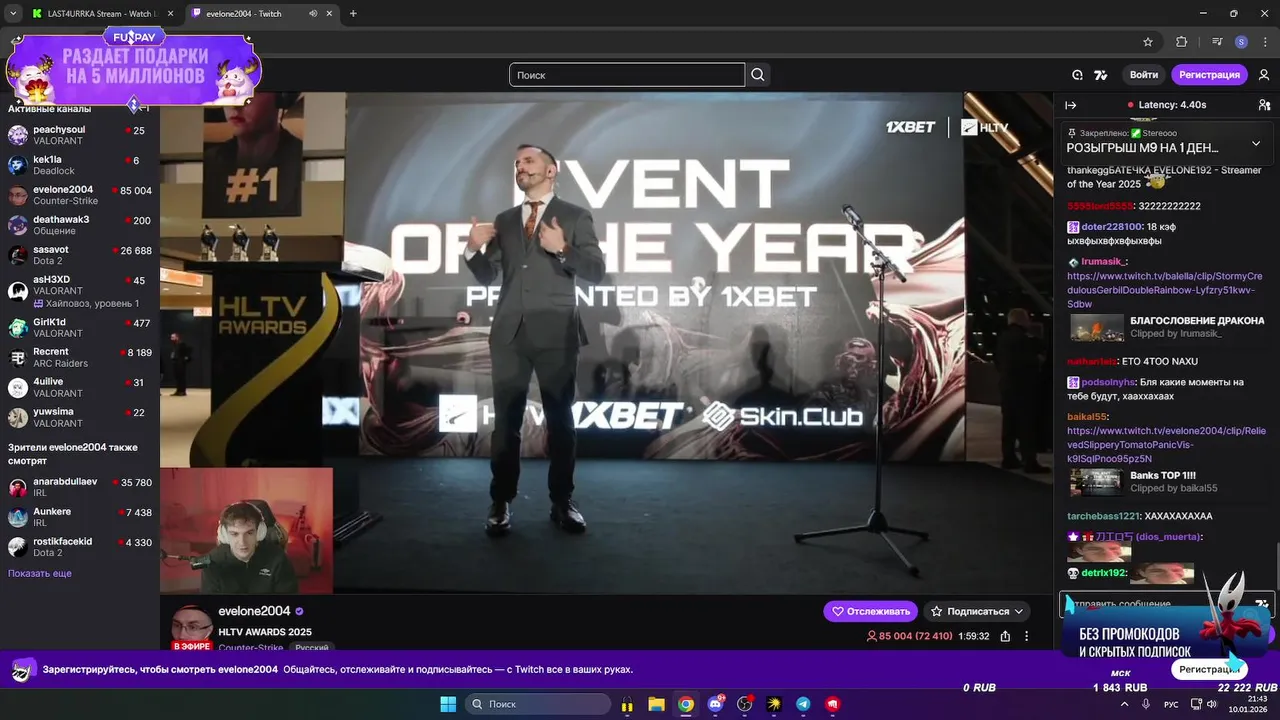Image resolution: width=1280 pixels, height=720 pixels.
Task: Open 4uilive channel in sidebar
Action: tap(79, 387)
